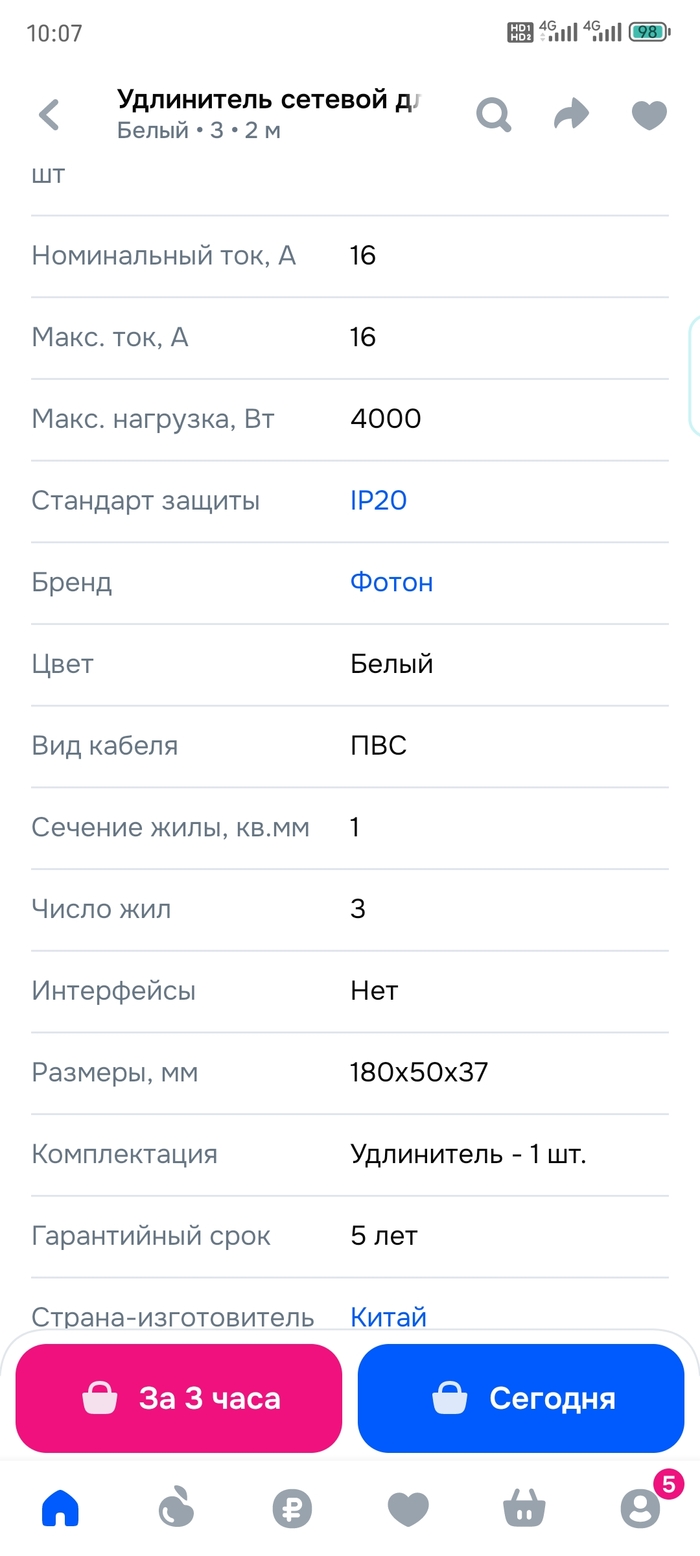Image resolution: width=700 pixels, height=1556 pixels.
Task: Tap the green side tab at the right edge
Action: pos(693,376)
